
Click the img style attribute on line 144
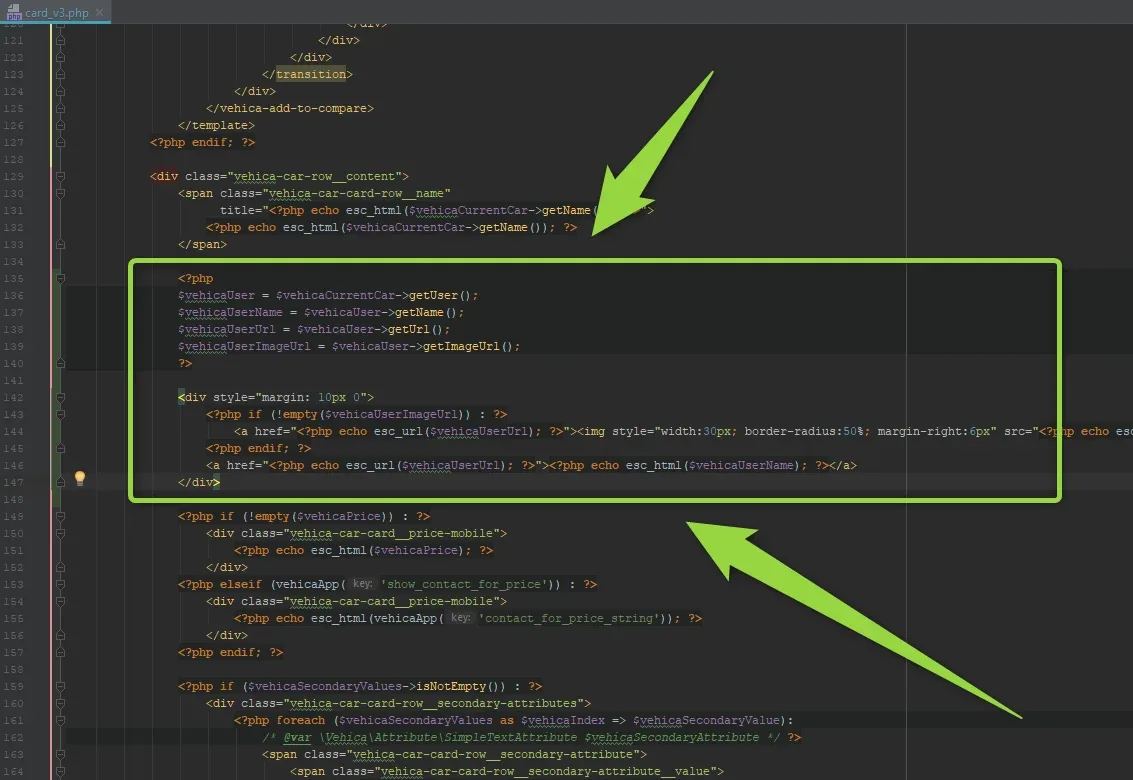click(x=804, y=432)
